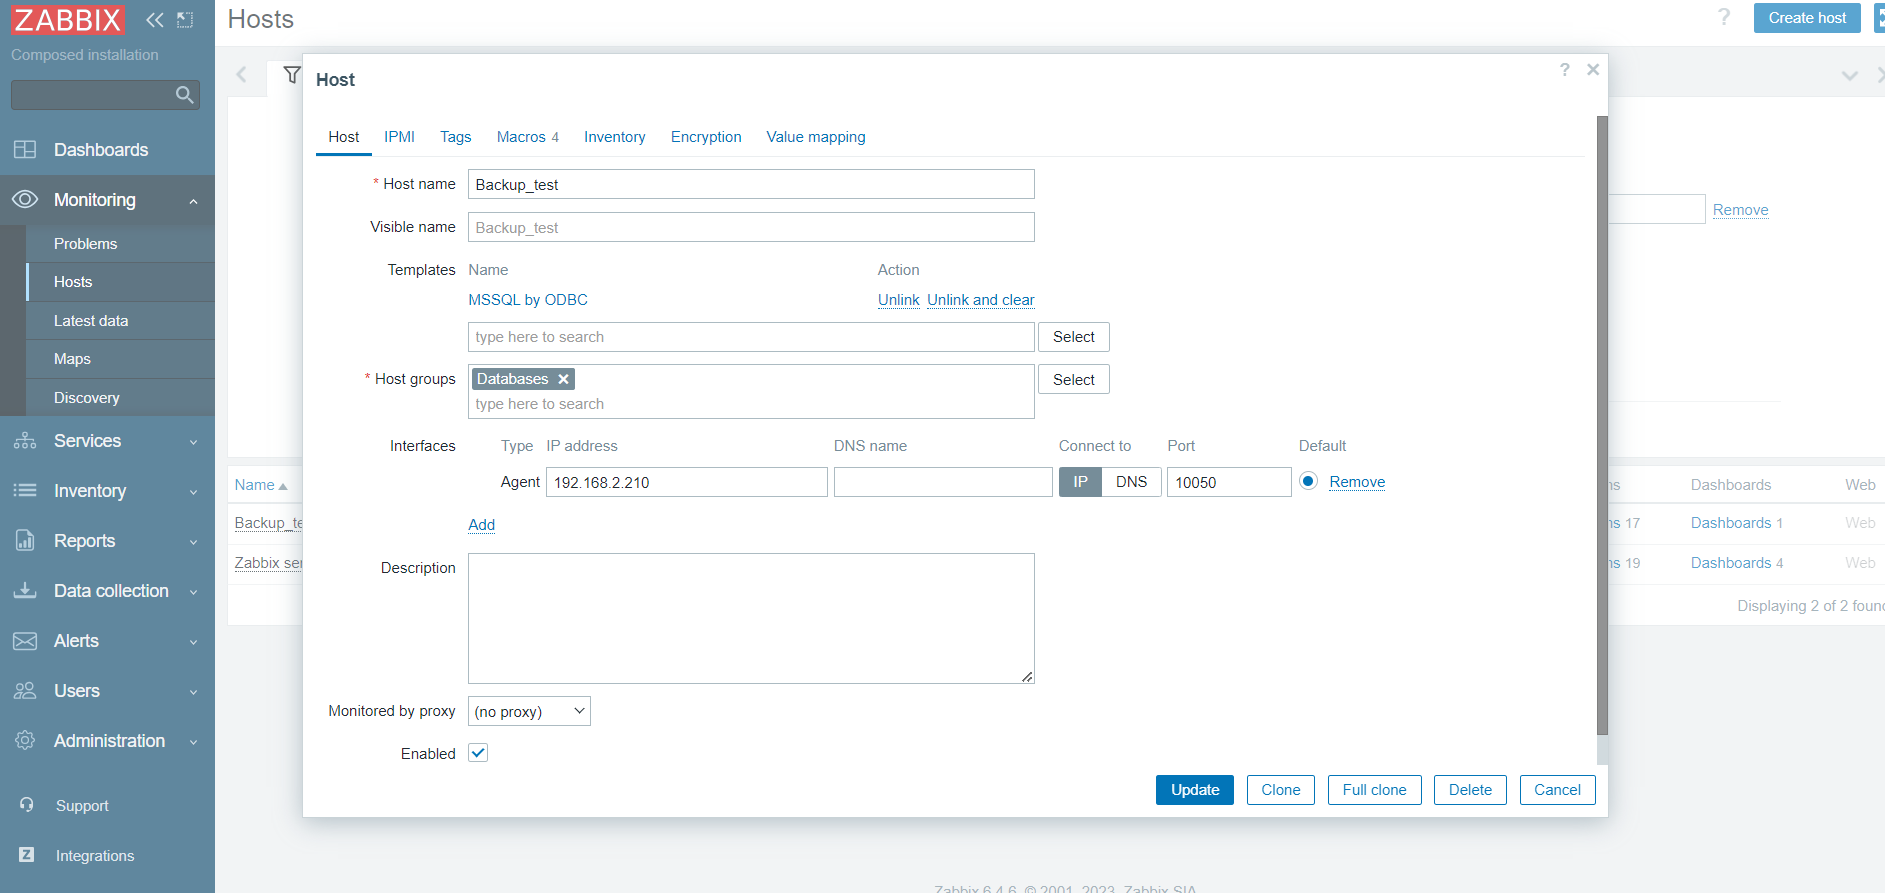Click the Inventory list icon
The width and height of the screenshot is (1885, 893).
(x=25, y=491)
